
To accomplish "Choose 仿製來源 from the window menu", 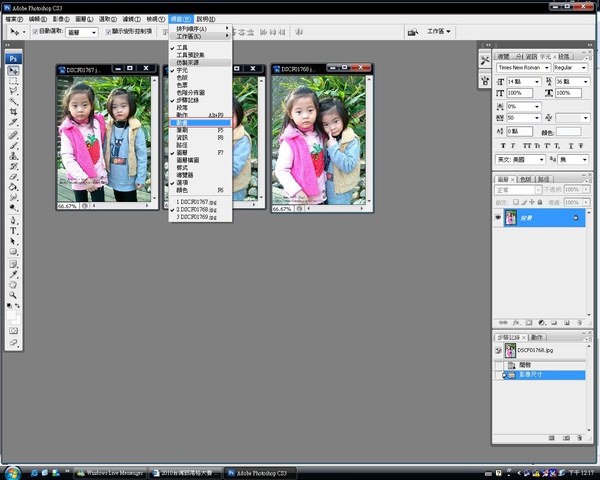I will coord(201,62).
